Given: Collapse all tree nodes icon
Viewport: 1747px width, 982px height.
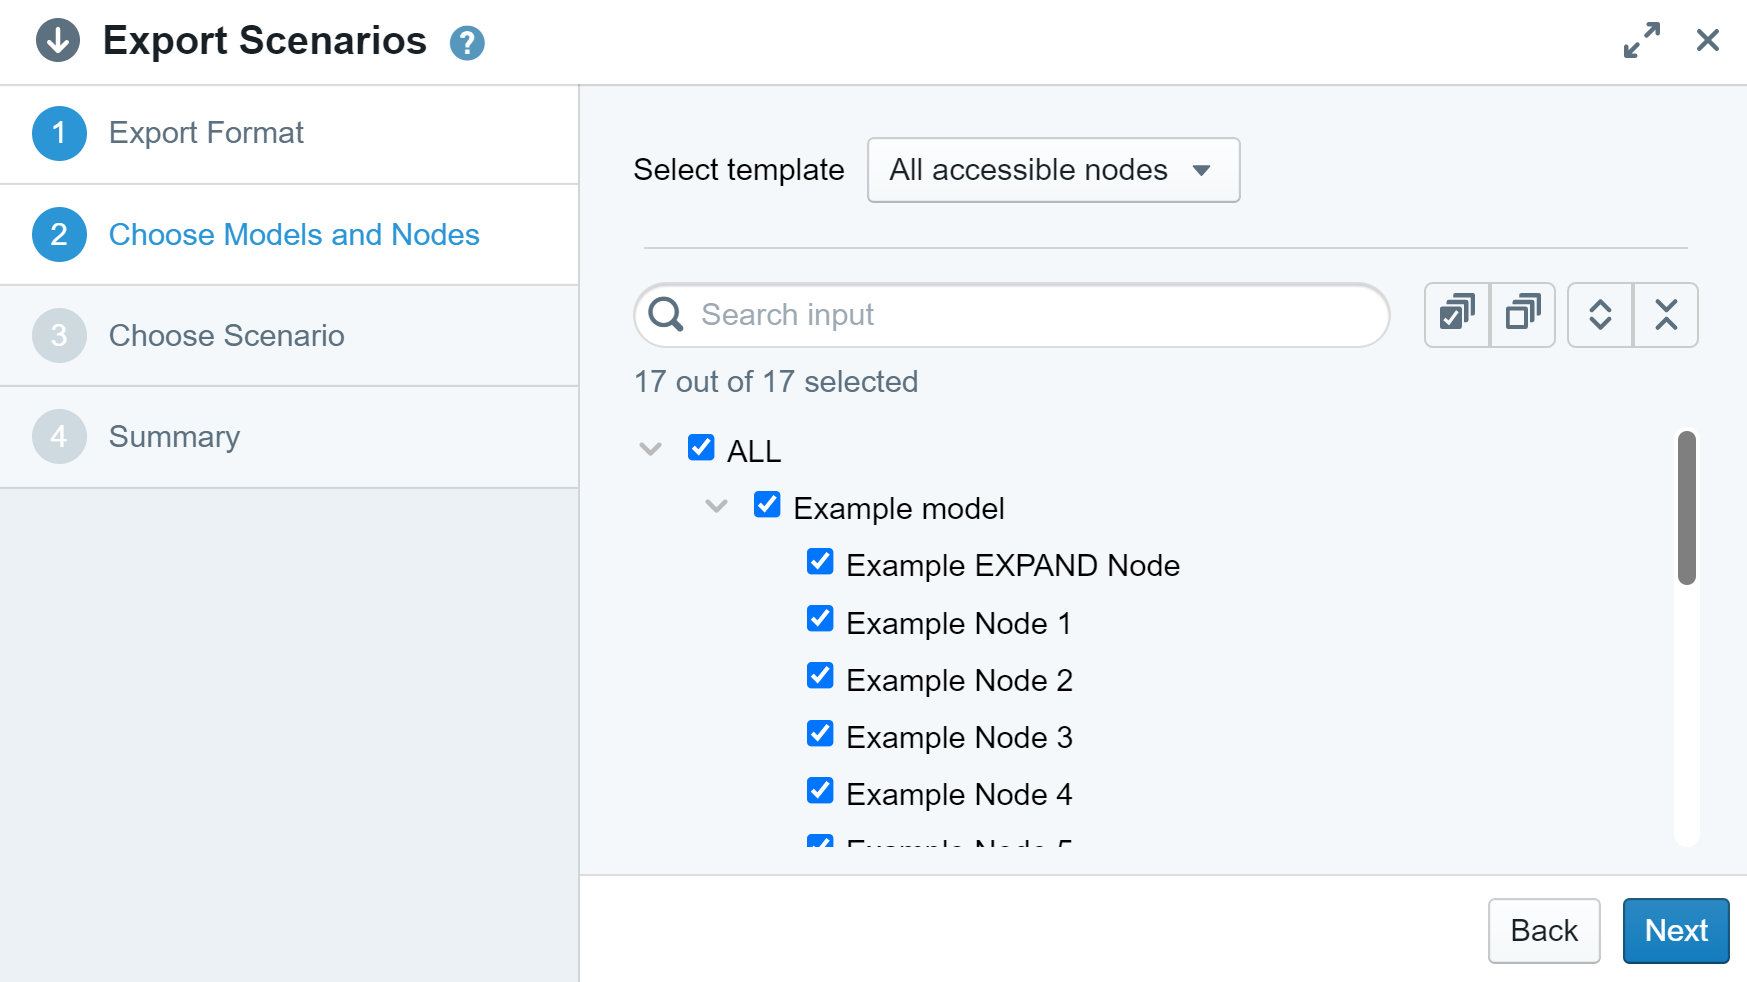Looking at the screenshot, I should pos(1666,315).
